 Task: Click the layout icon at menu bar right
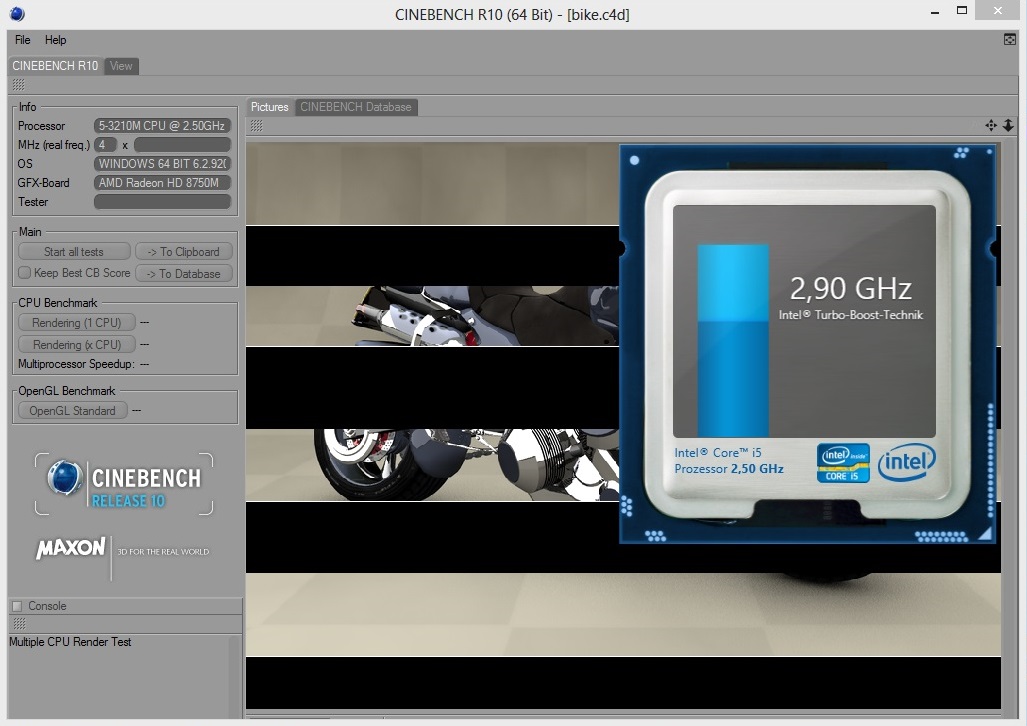point(1009,39)
